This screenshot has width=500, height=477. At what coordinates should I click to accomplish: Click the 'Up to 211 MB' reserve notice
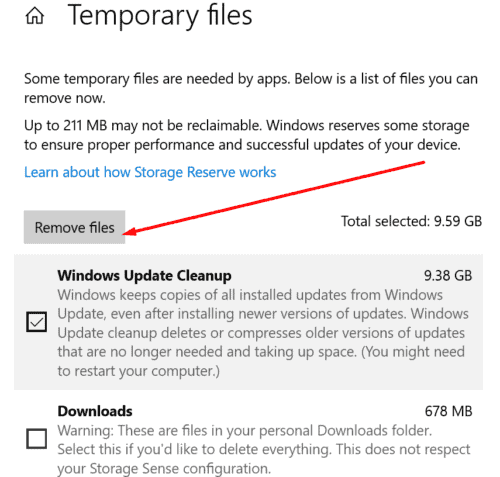[247, 135]
